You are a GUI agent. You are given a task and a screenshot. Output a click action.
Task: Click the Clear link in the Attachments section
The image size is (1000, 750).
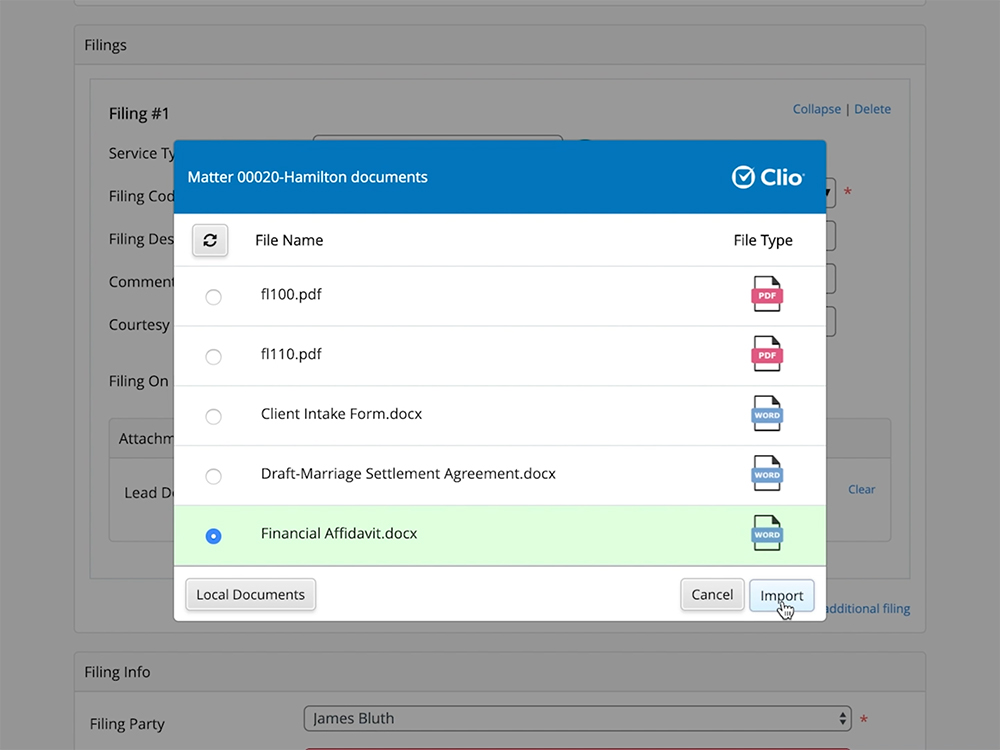coord(861,489)
